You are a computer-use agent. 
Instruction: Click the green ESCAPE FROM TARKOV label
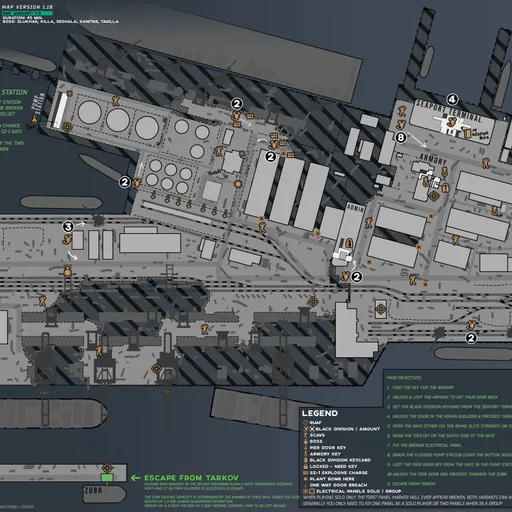pyautogui.click(x=191, y=478)
